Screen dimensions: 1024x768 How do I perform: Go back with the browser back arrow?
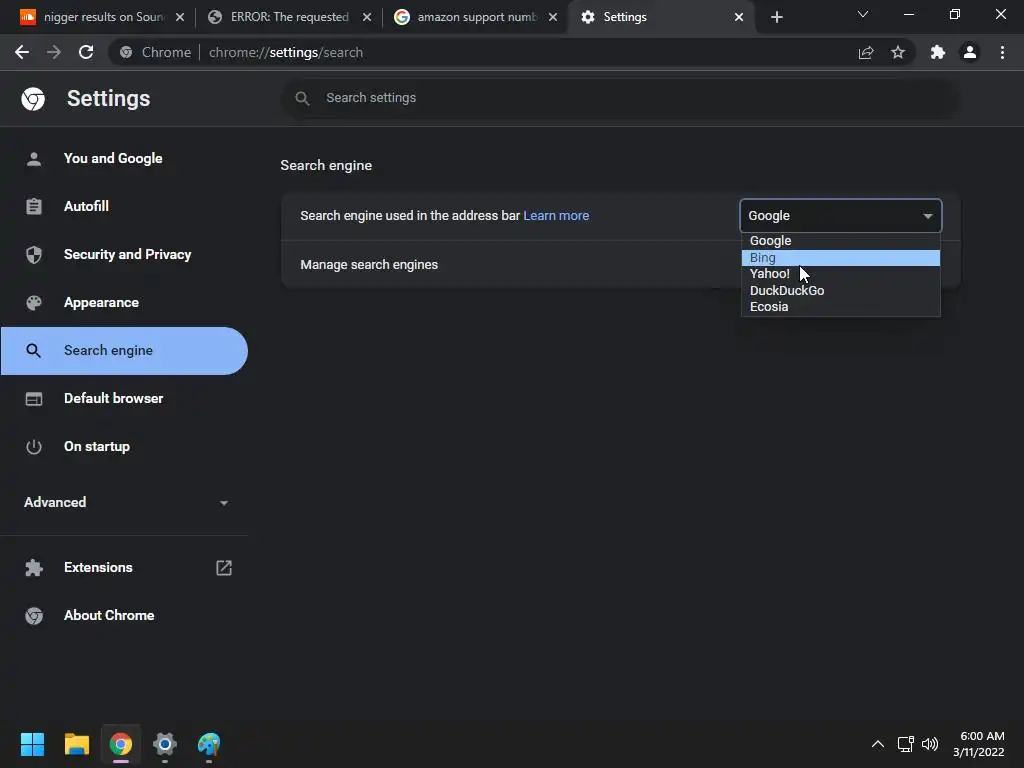point(22,52)
